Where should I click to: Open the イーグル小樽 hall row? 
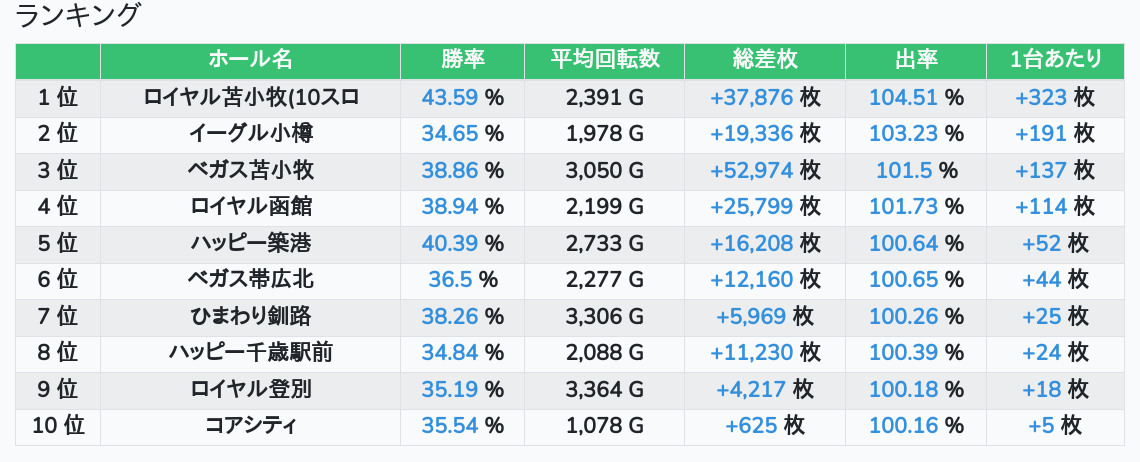[x=251, y=134]
